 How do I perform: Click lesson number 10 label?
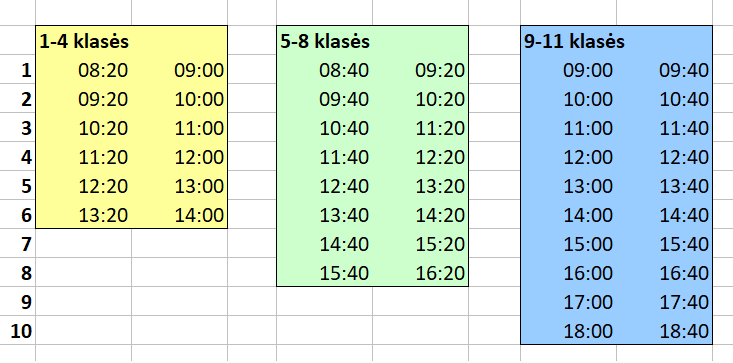21,331
